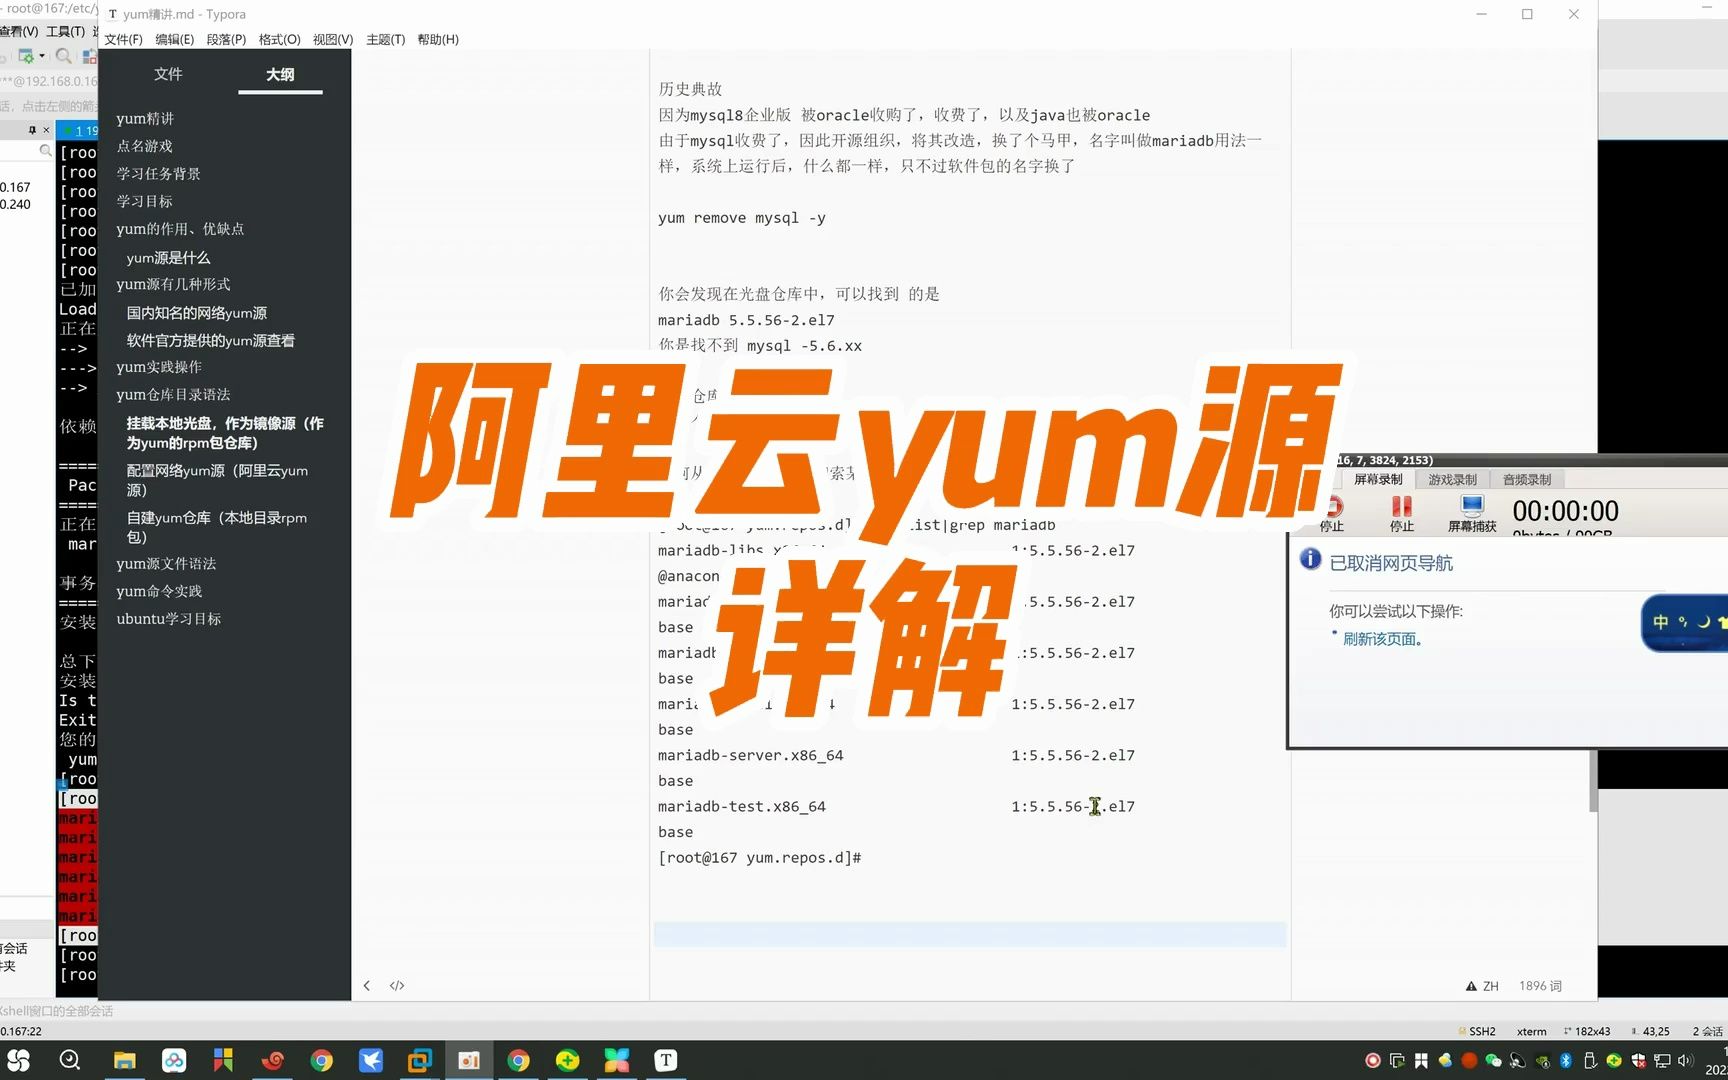Viewport: 1728px width, 1080px height.
Task: Go to the yum源是什么 outline entry
Action: click(168, 258)
